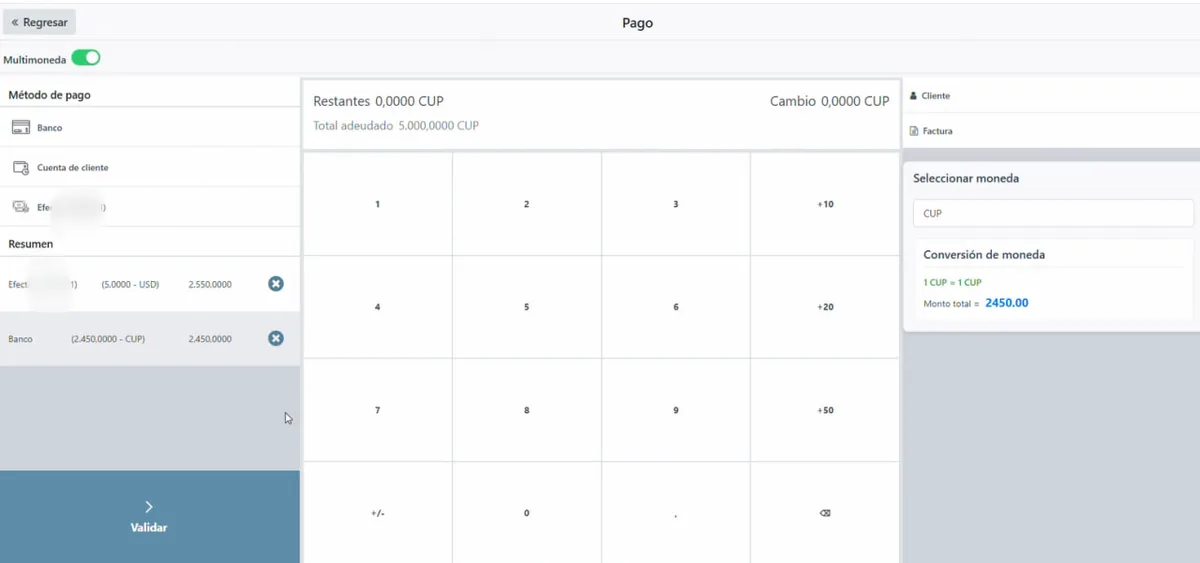Tap numpad key 3
This screenshot has width=1200, height=563.
[676, 204]
